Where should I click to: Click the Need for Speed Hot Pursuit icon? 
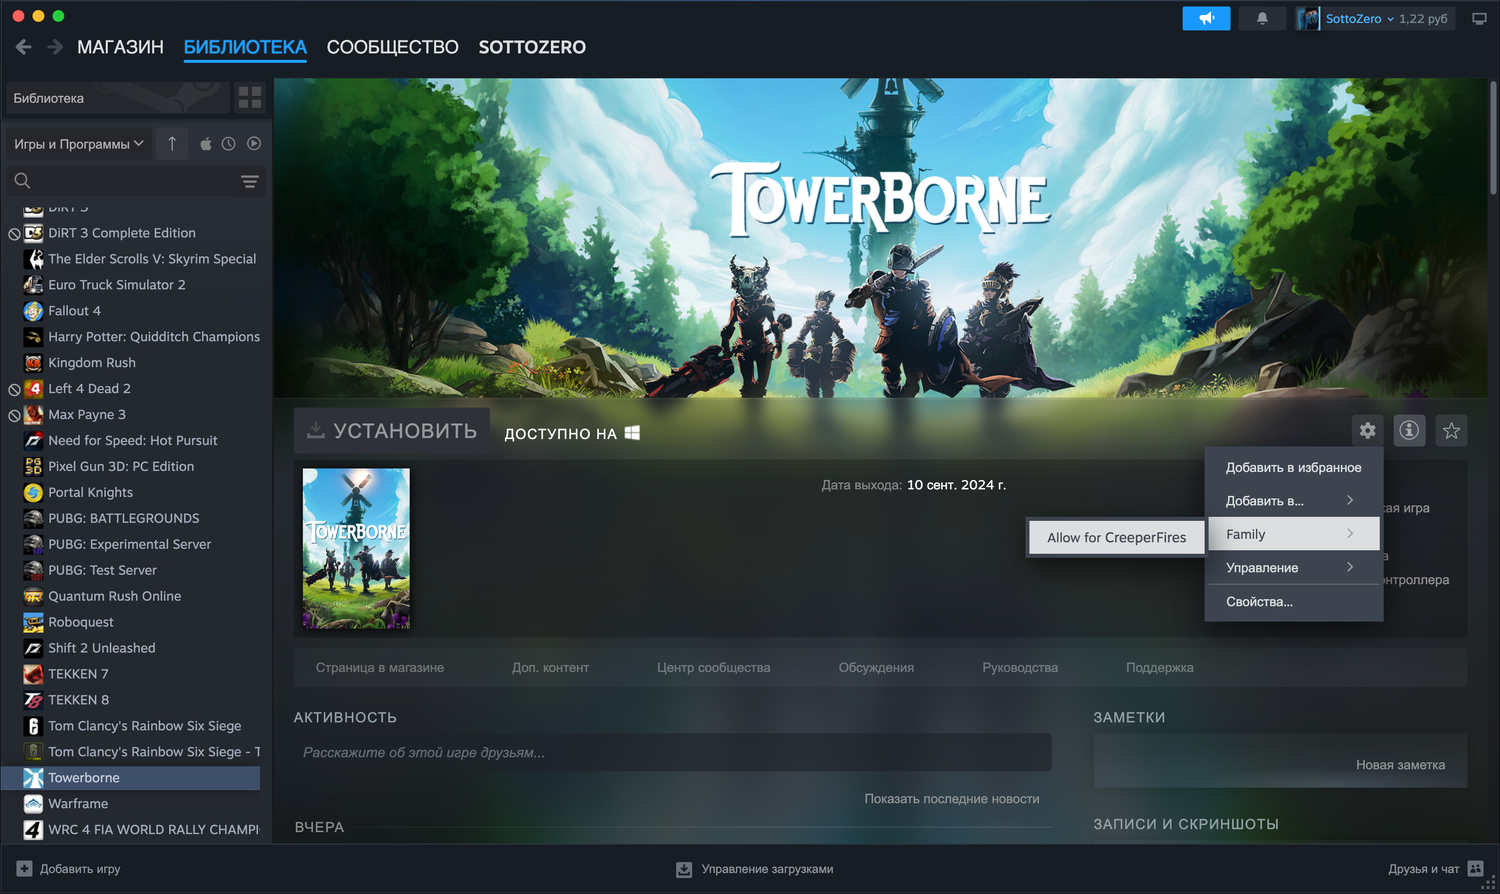33,441
